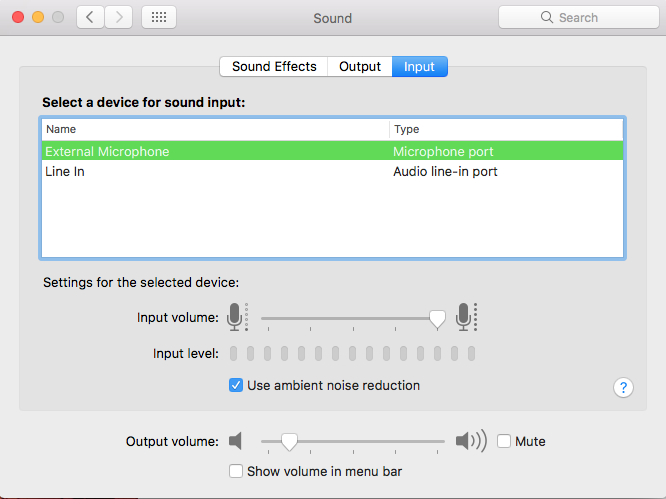Switch to the Output tab
This screenshot has height=499, width=666.
tap(360, 67)
